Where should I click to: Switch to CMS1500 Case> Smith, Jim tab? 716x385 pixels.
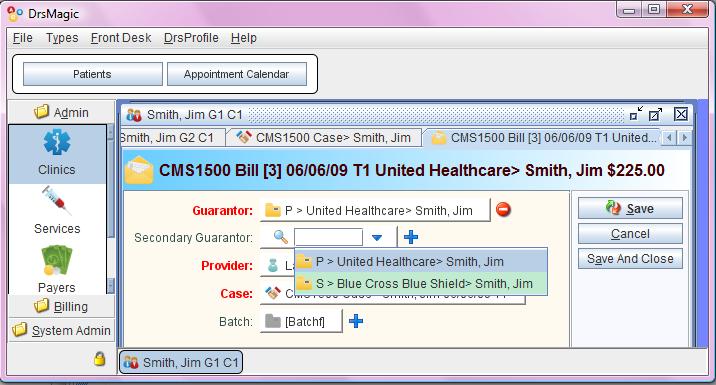[324, 137]
